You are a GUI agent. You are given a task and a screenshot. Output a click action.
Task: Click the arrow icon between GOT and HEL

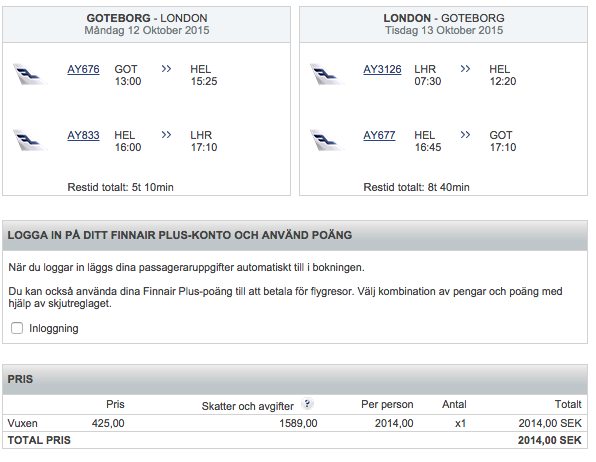(x=166, y=69)
